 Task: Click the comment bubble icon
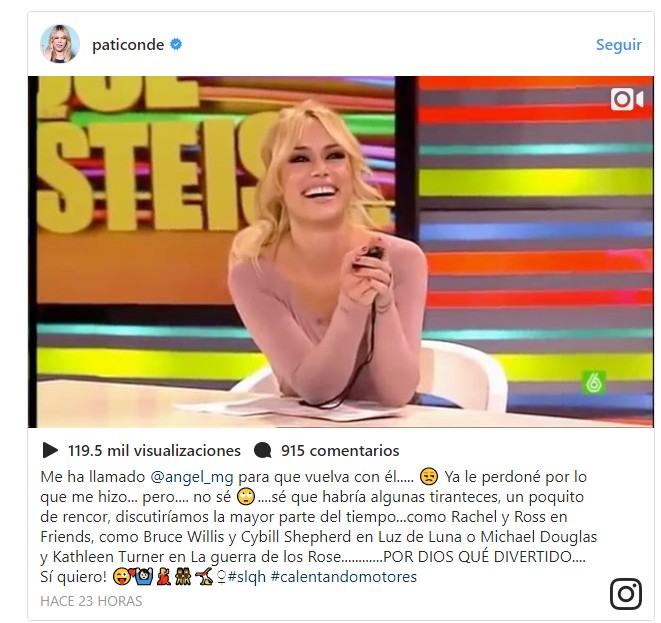(263, 451)
